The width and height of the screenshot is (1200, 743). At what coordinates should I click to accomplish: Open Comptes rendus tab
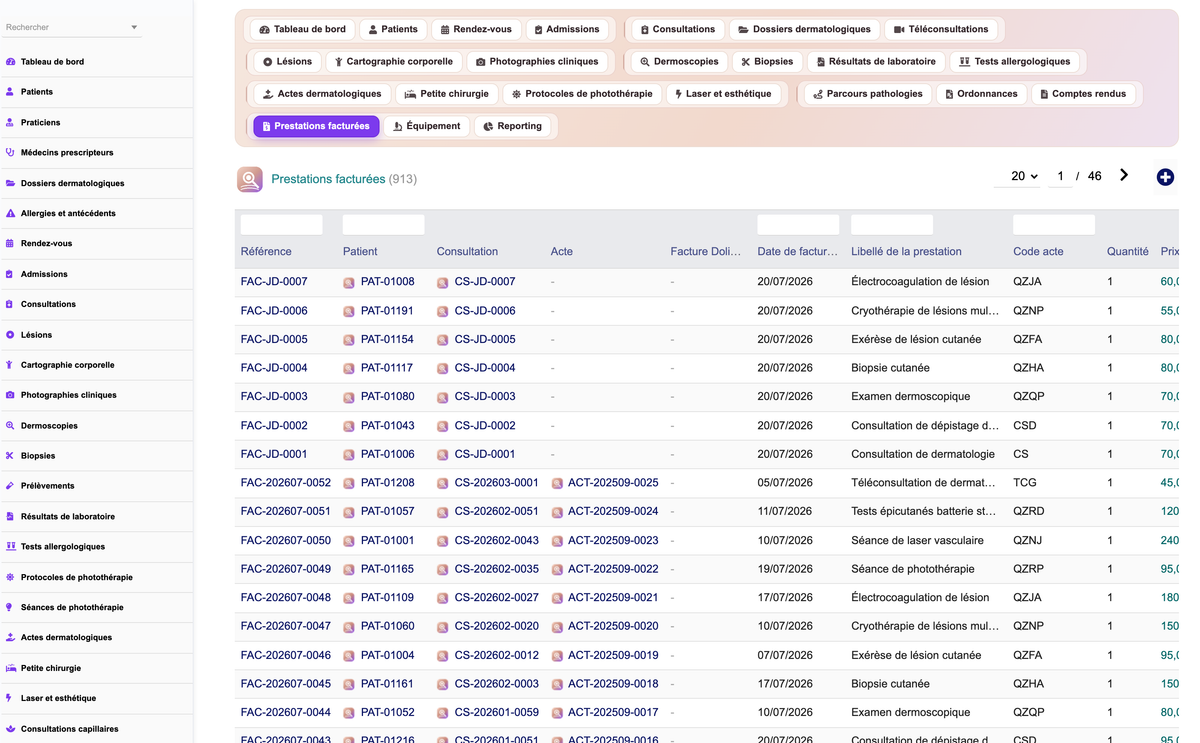(x=1083, y=94)
